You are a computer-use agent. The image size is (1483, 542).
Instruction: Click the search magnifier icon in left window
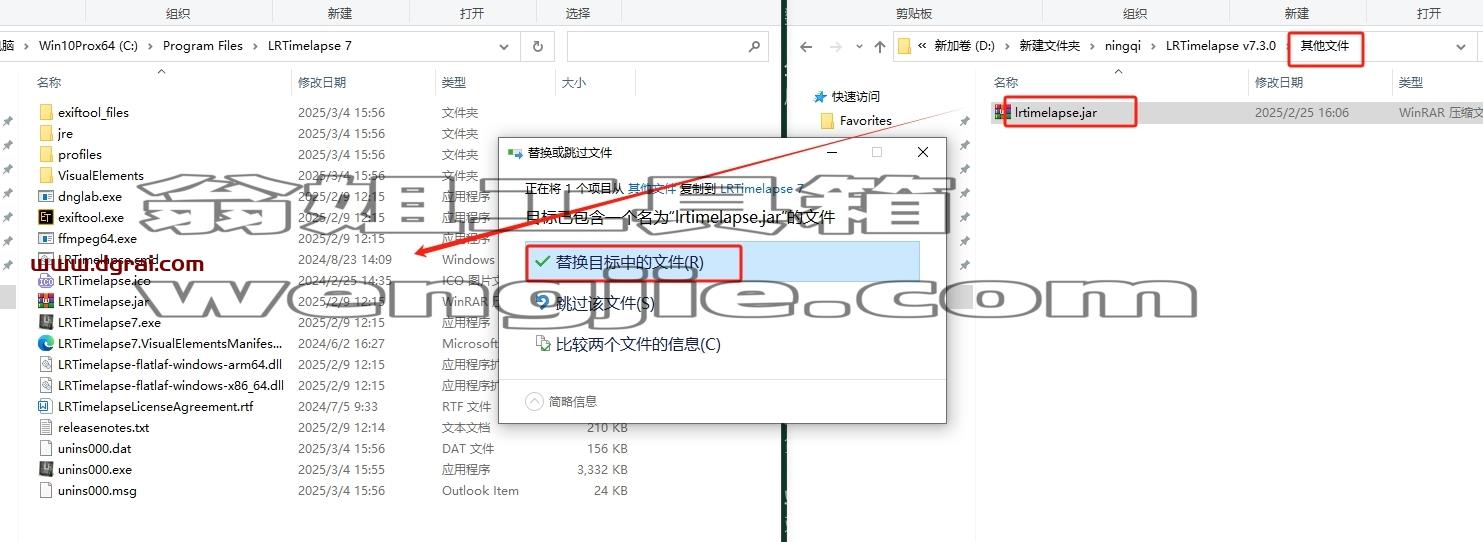pyautogui.click(x=754, y=46)
